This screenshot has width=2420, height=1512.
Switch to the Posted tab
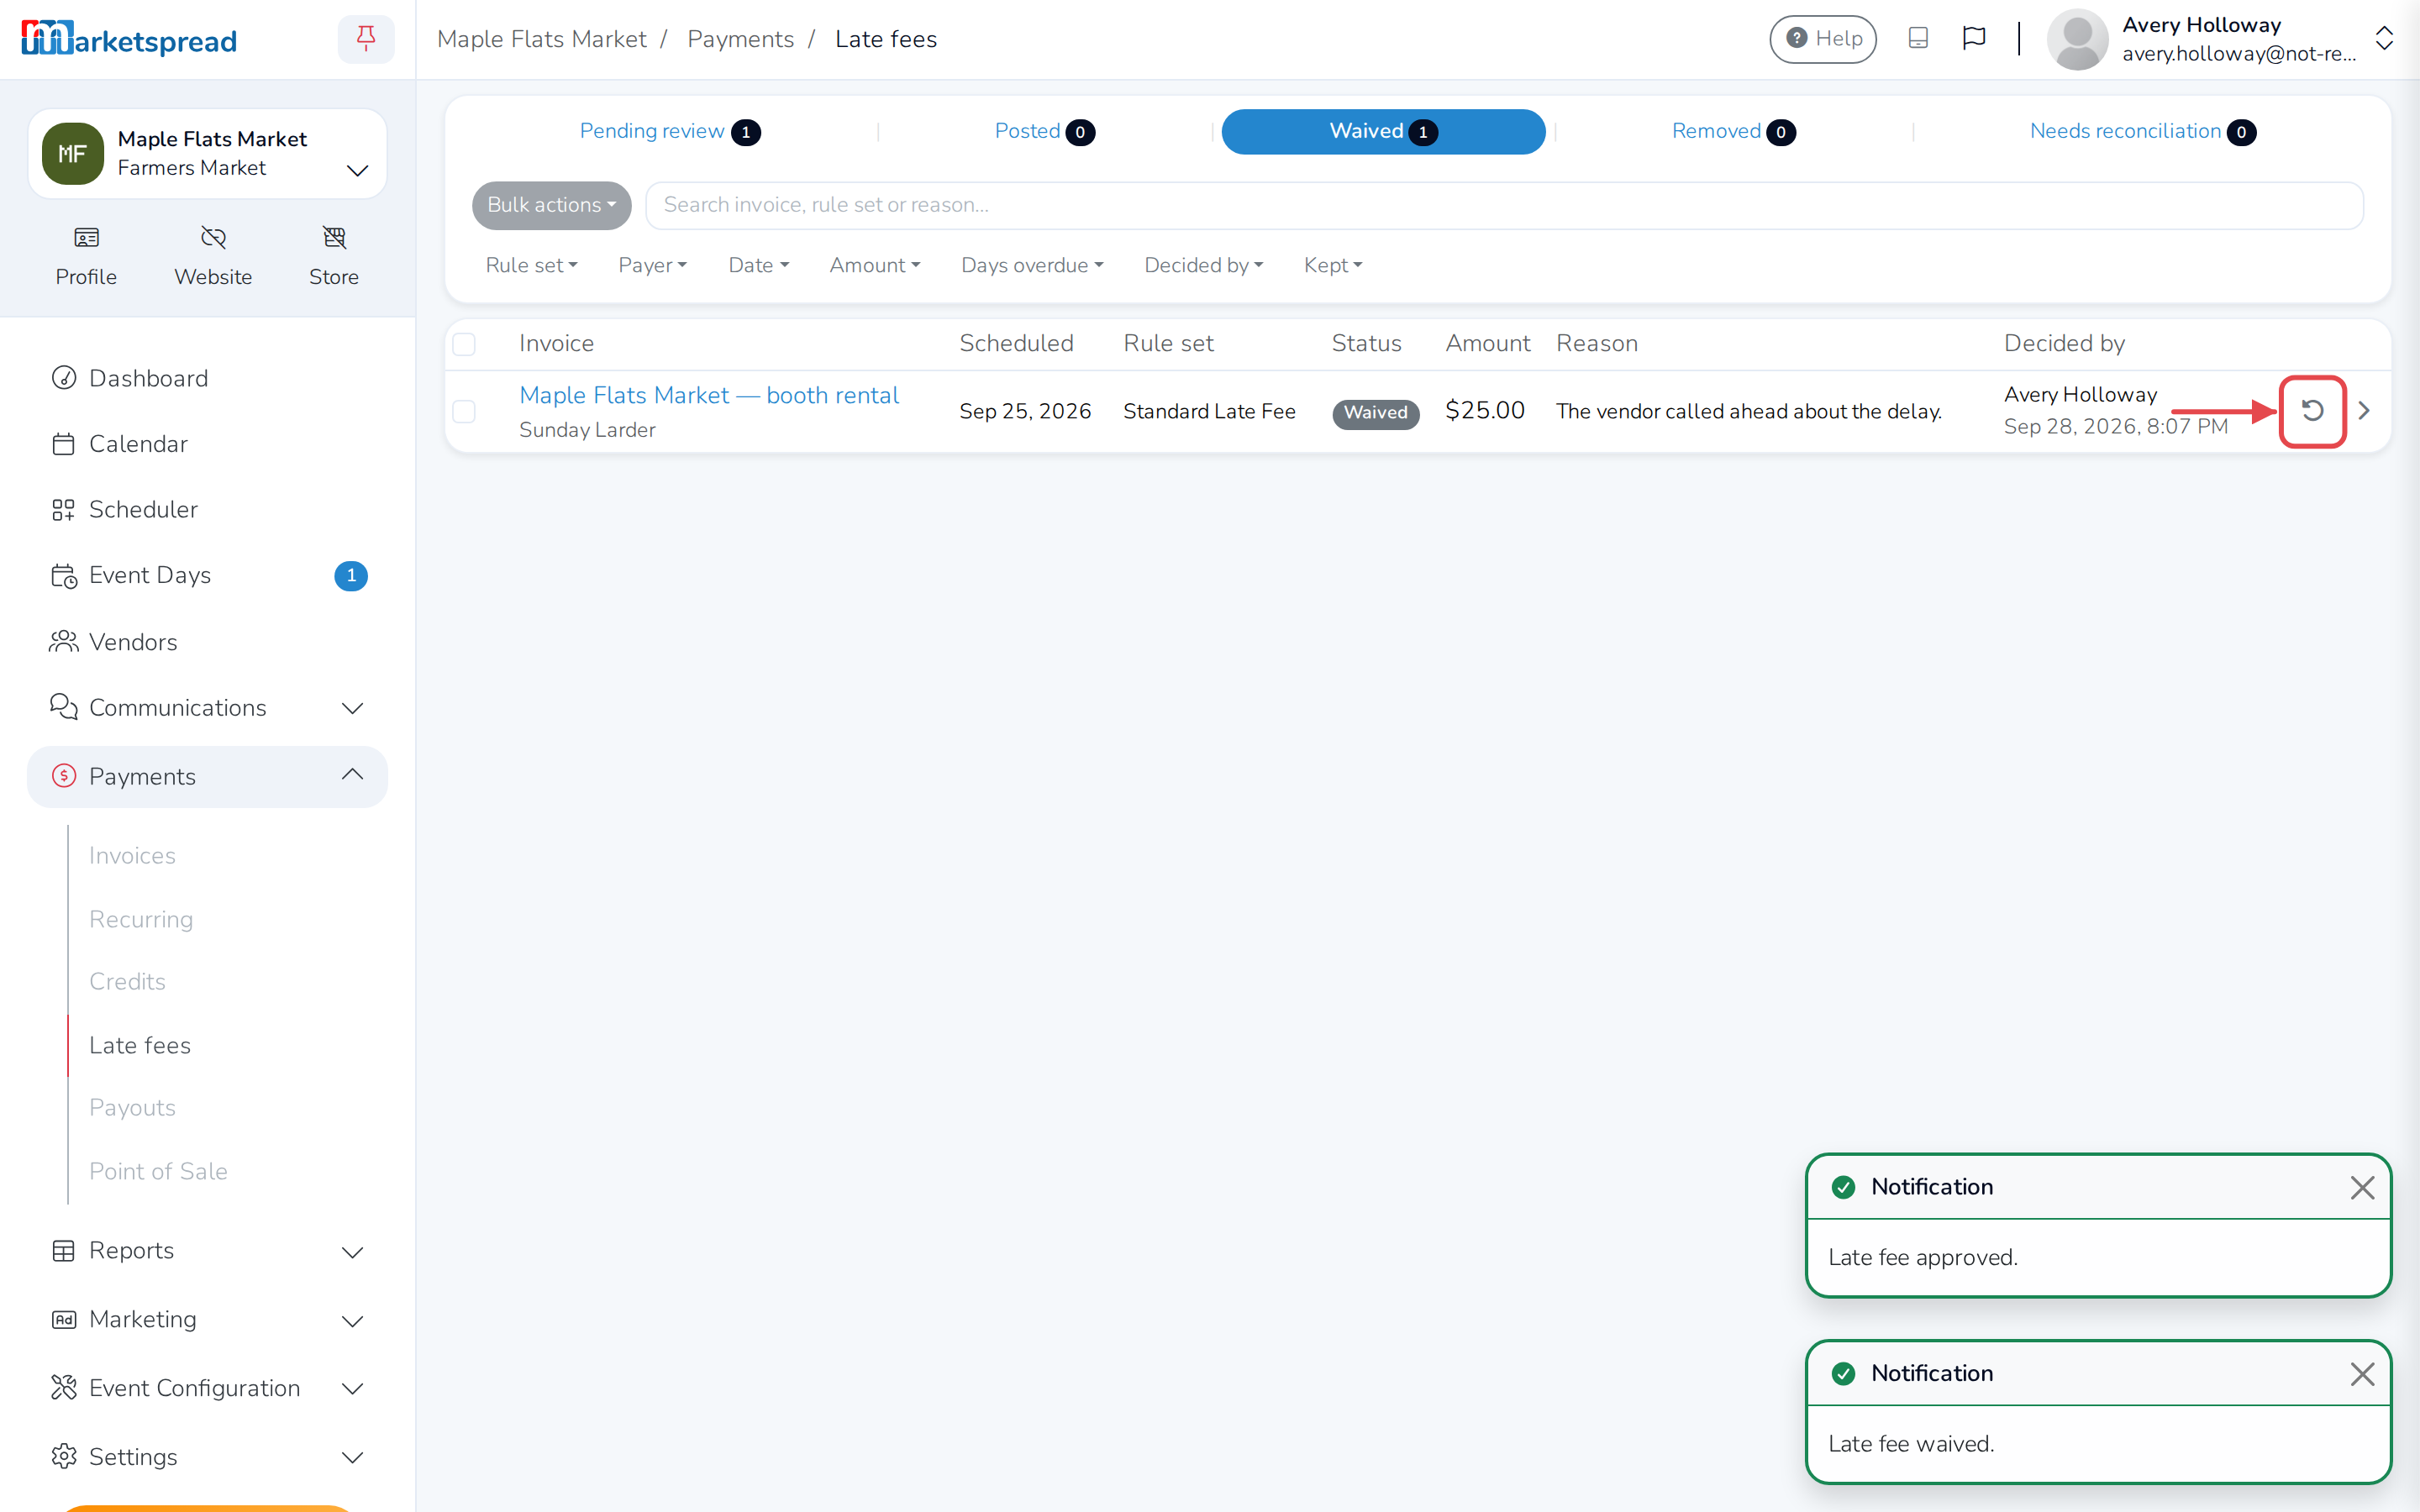coord(1044,131)
